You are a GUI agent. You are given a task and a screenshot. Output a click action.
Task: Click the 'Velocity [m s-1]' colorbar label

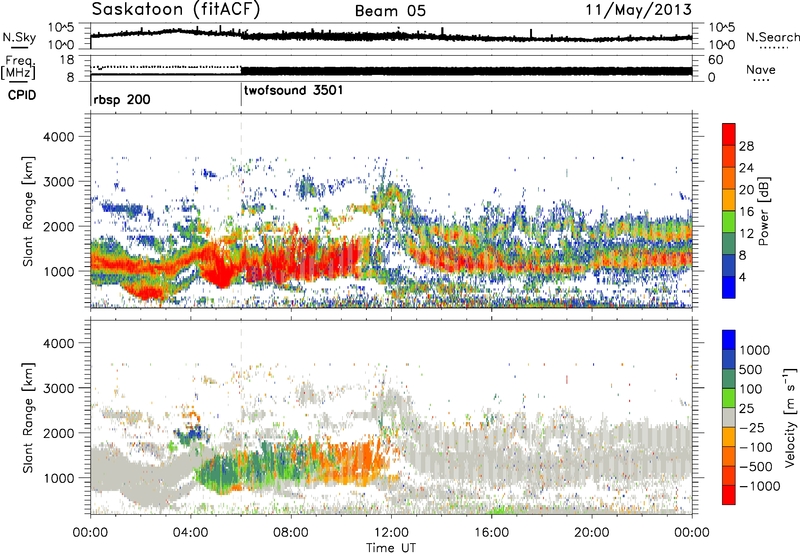(791, 417)
